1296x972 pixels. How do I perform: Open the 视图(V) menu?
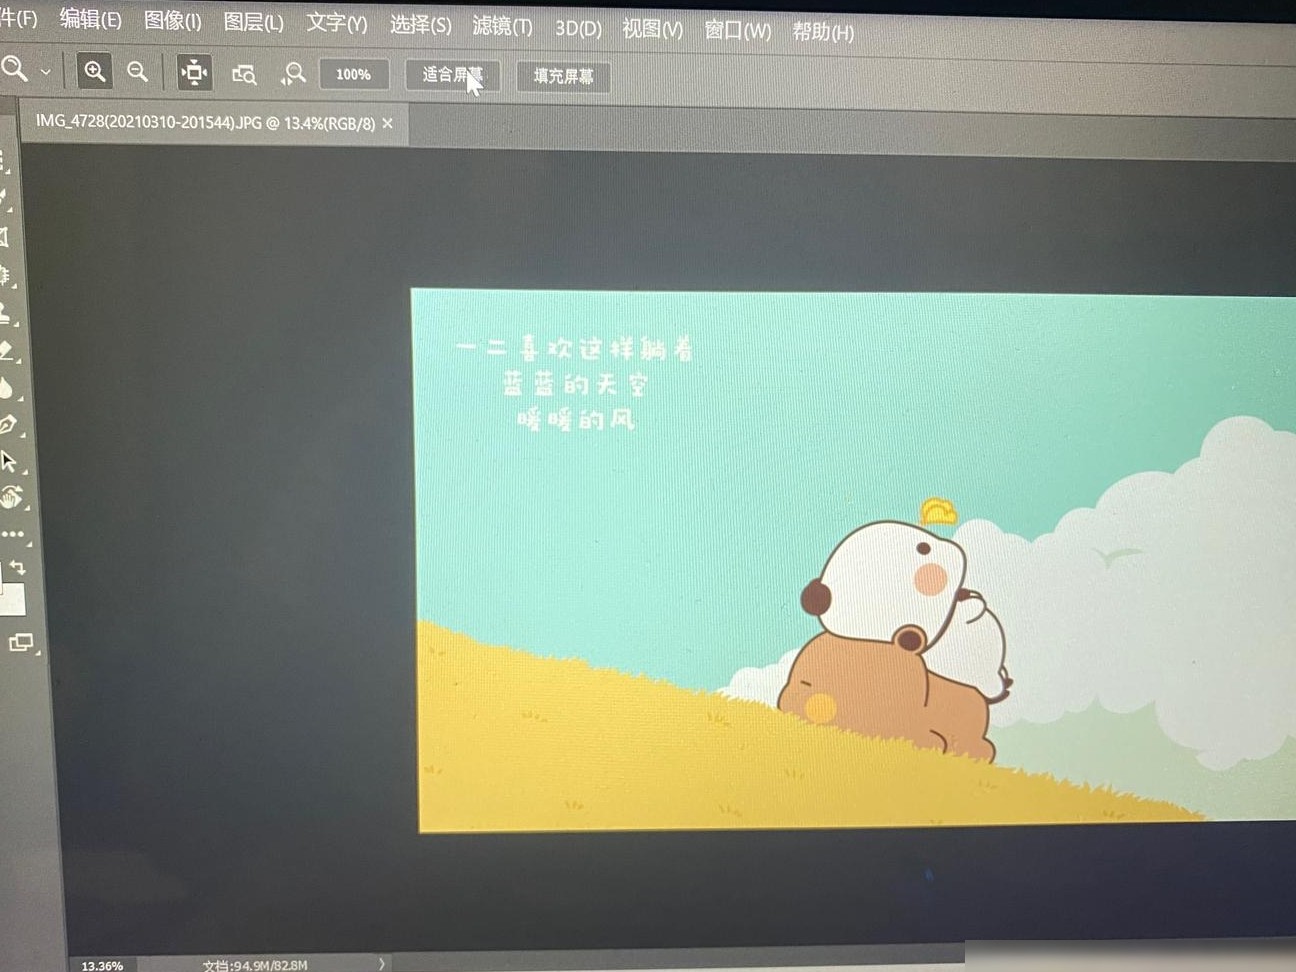652,29
